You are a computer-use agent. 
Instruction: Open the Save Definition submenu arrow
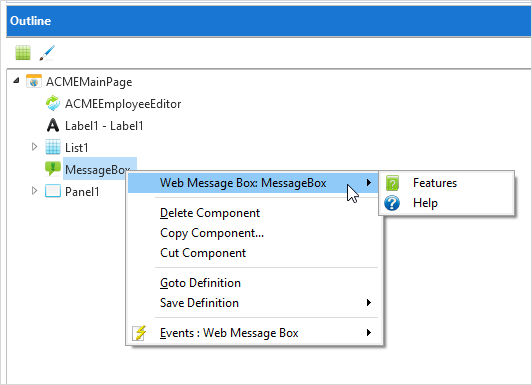(369, 303)
